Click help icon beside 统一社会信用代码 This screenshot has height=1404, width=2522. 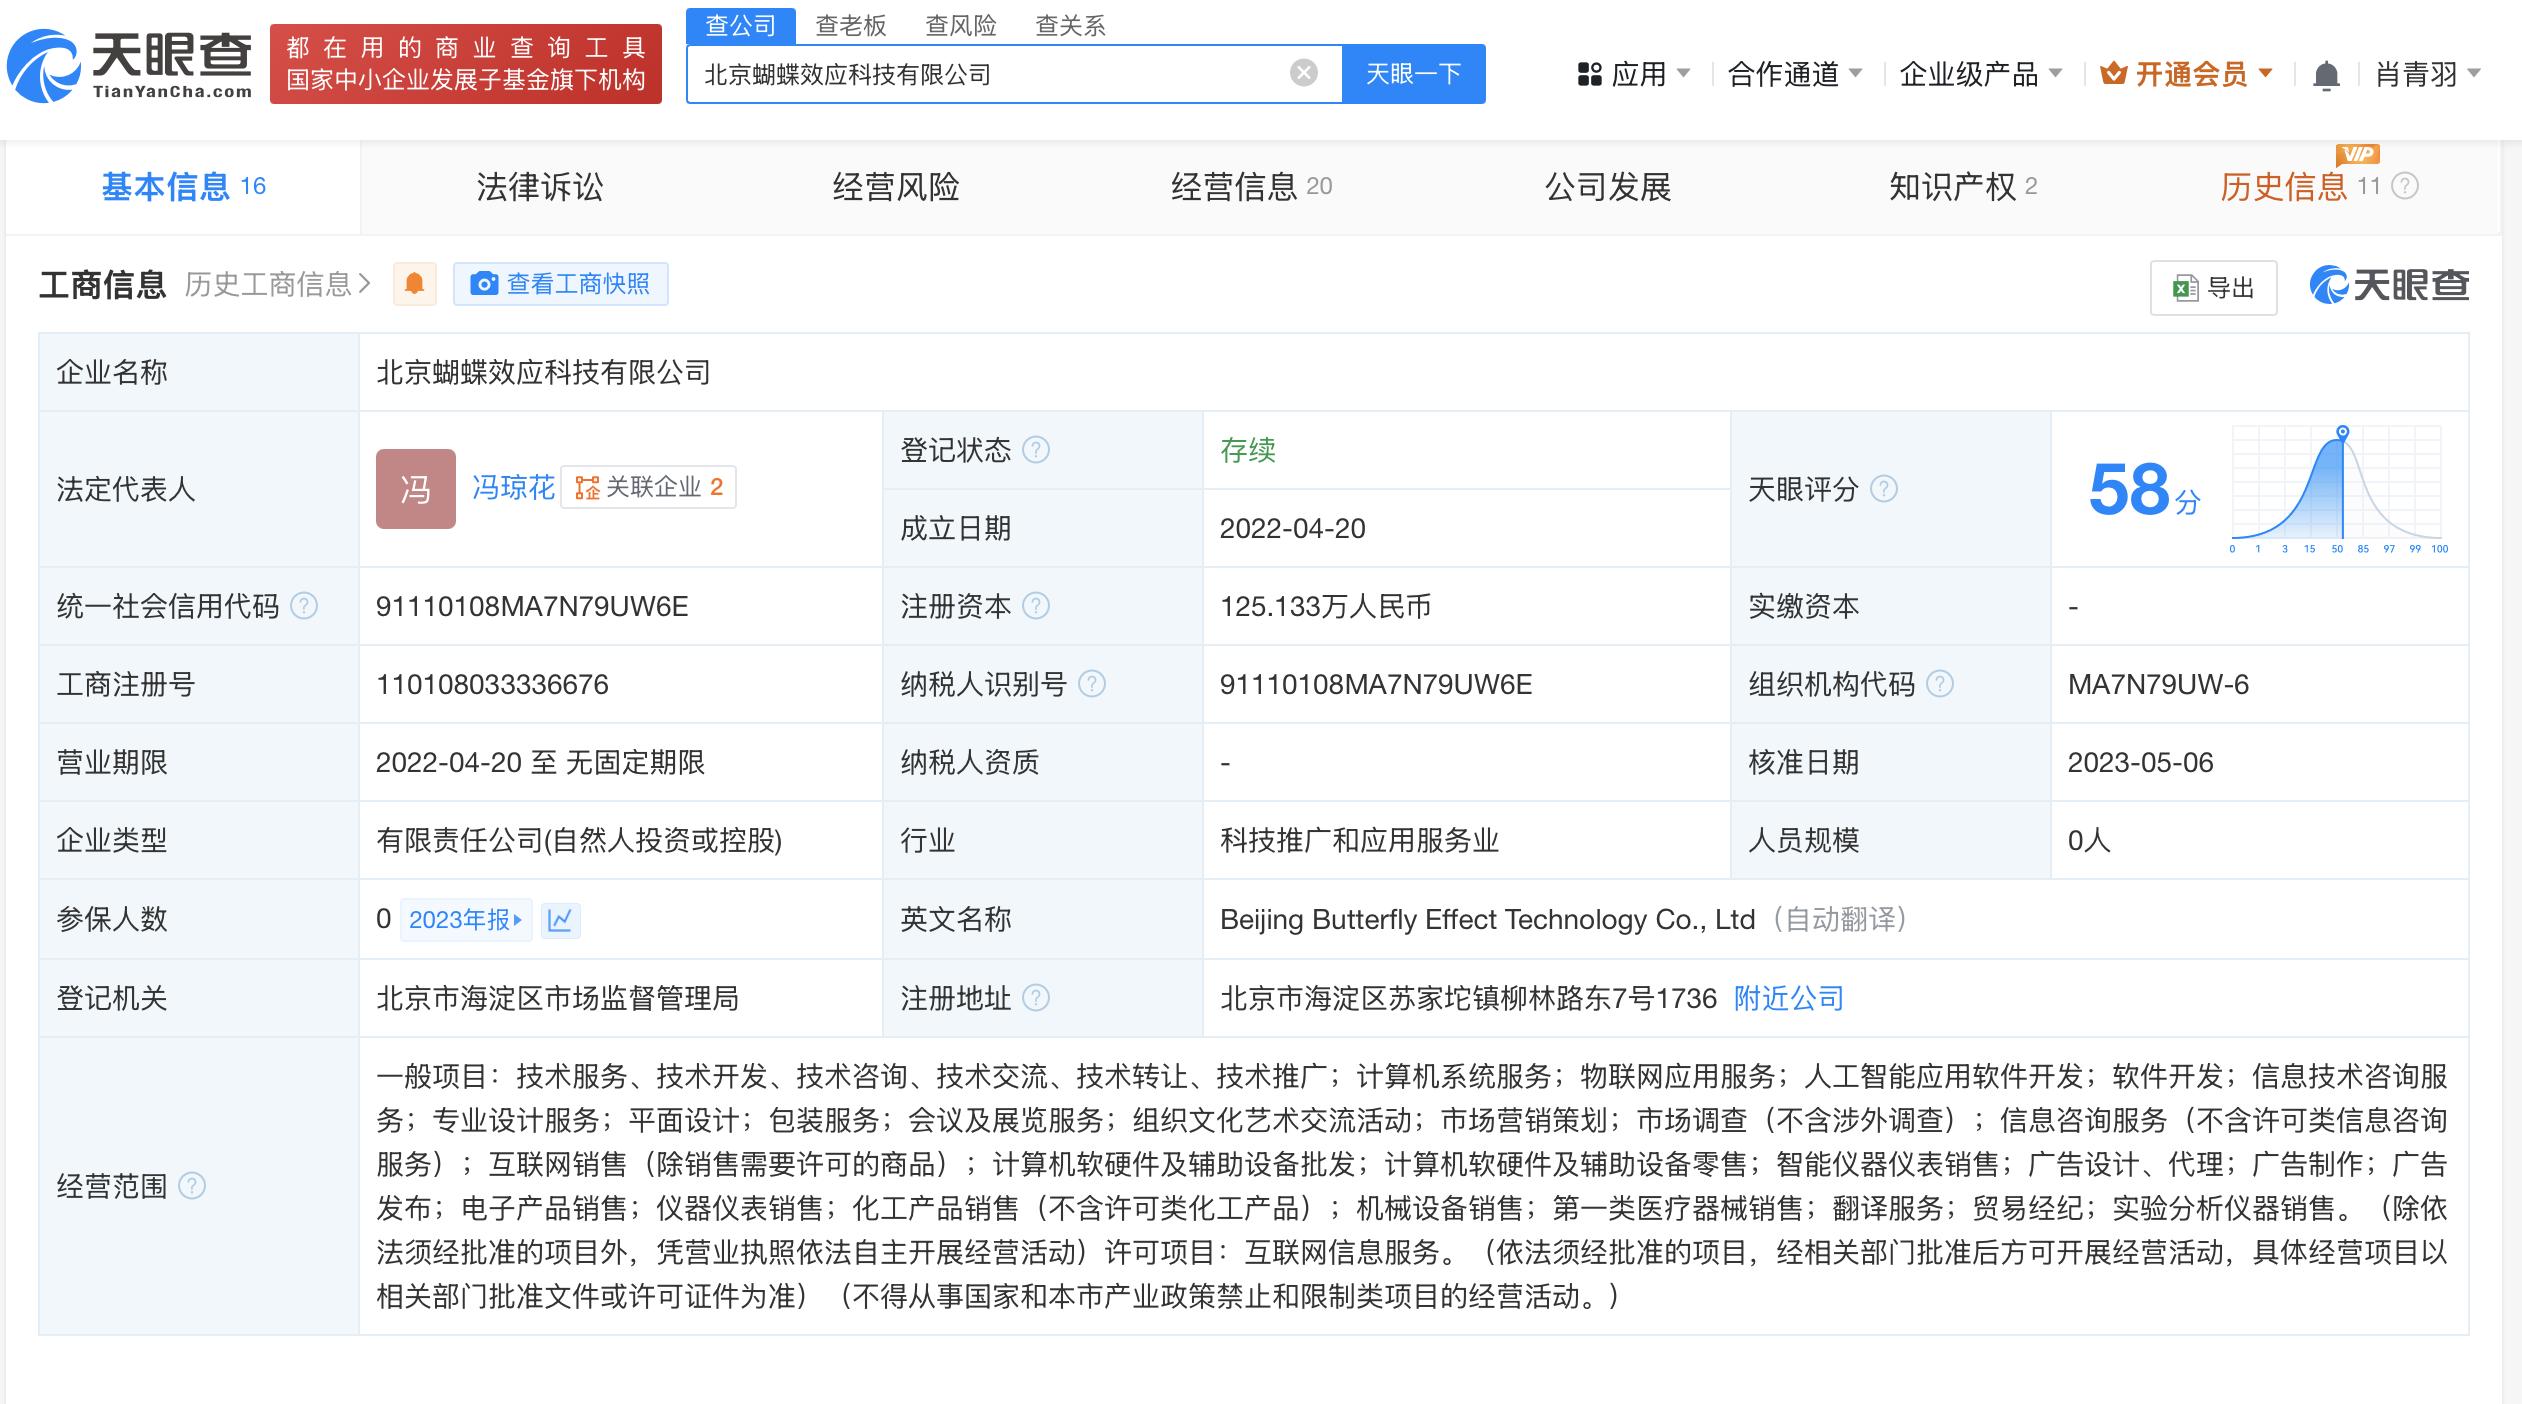pyautogui.click(x=303, y=606)
